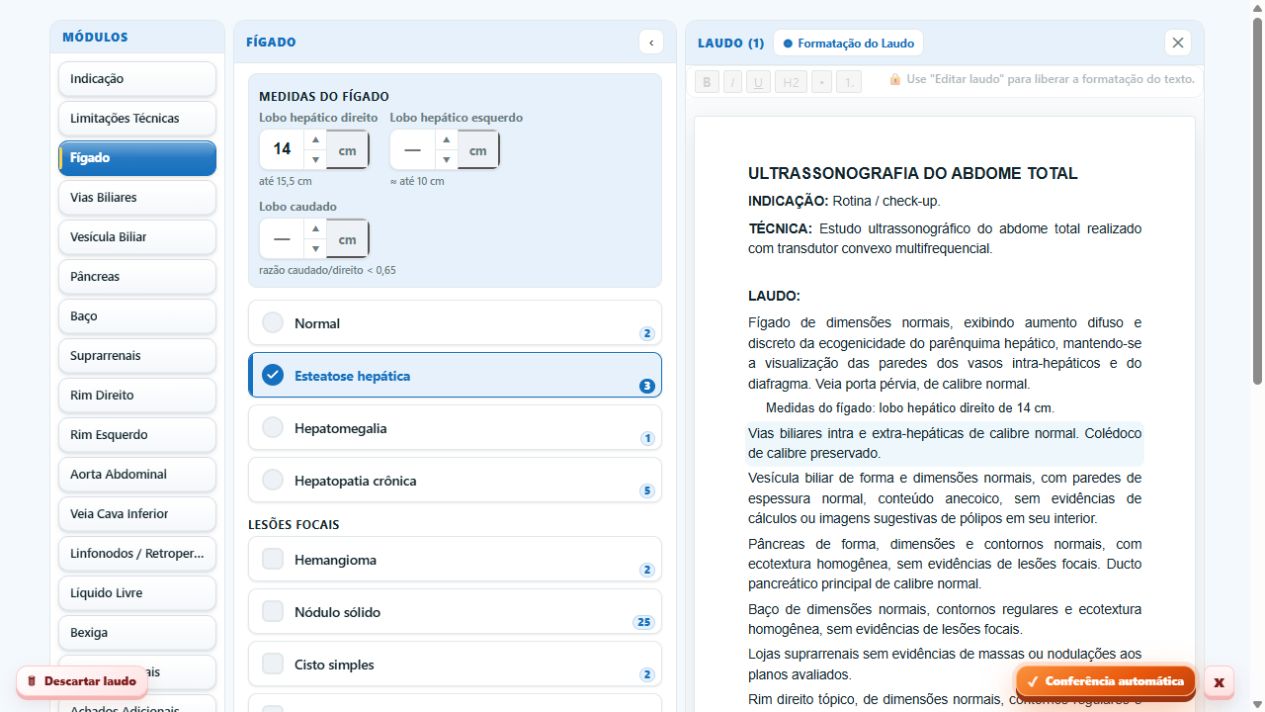Click the Descartar laudo button
This screenshot has width=1265, height=712.
[82, 681]
